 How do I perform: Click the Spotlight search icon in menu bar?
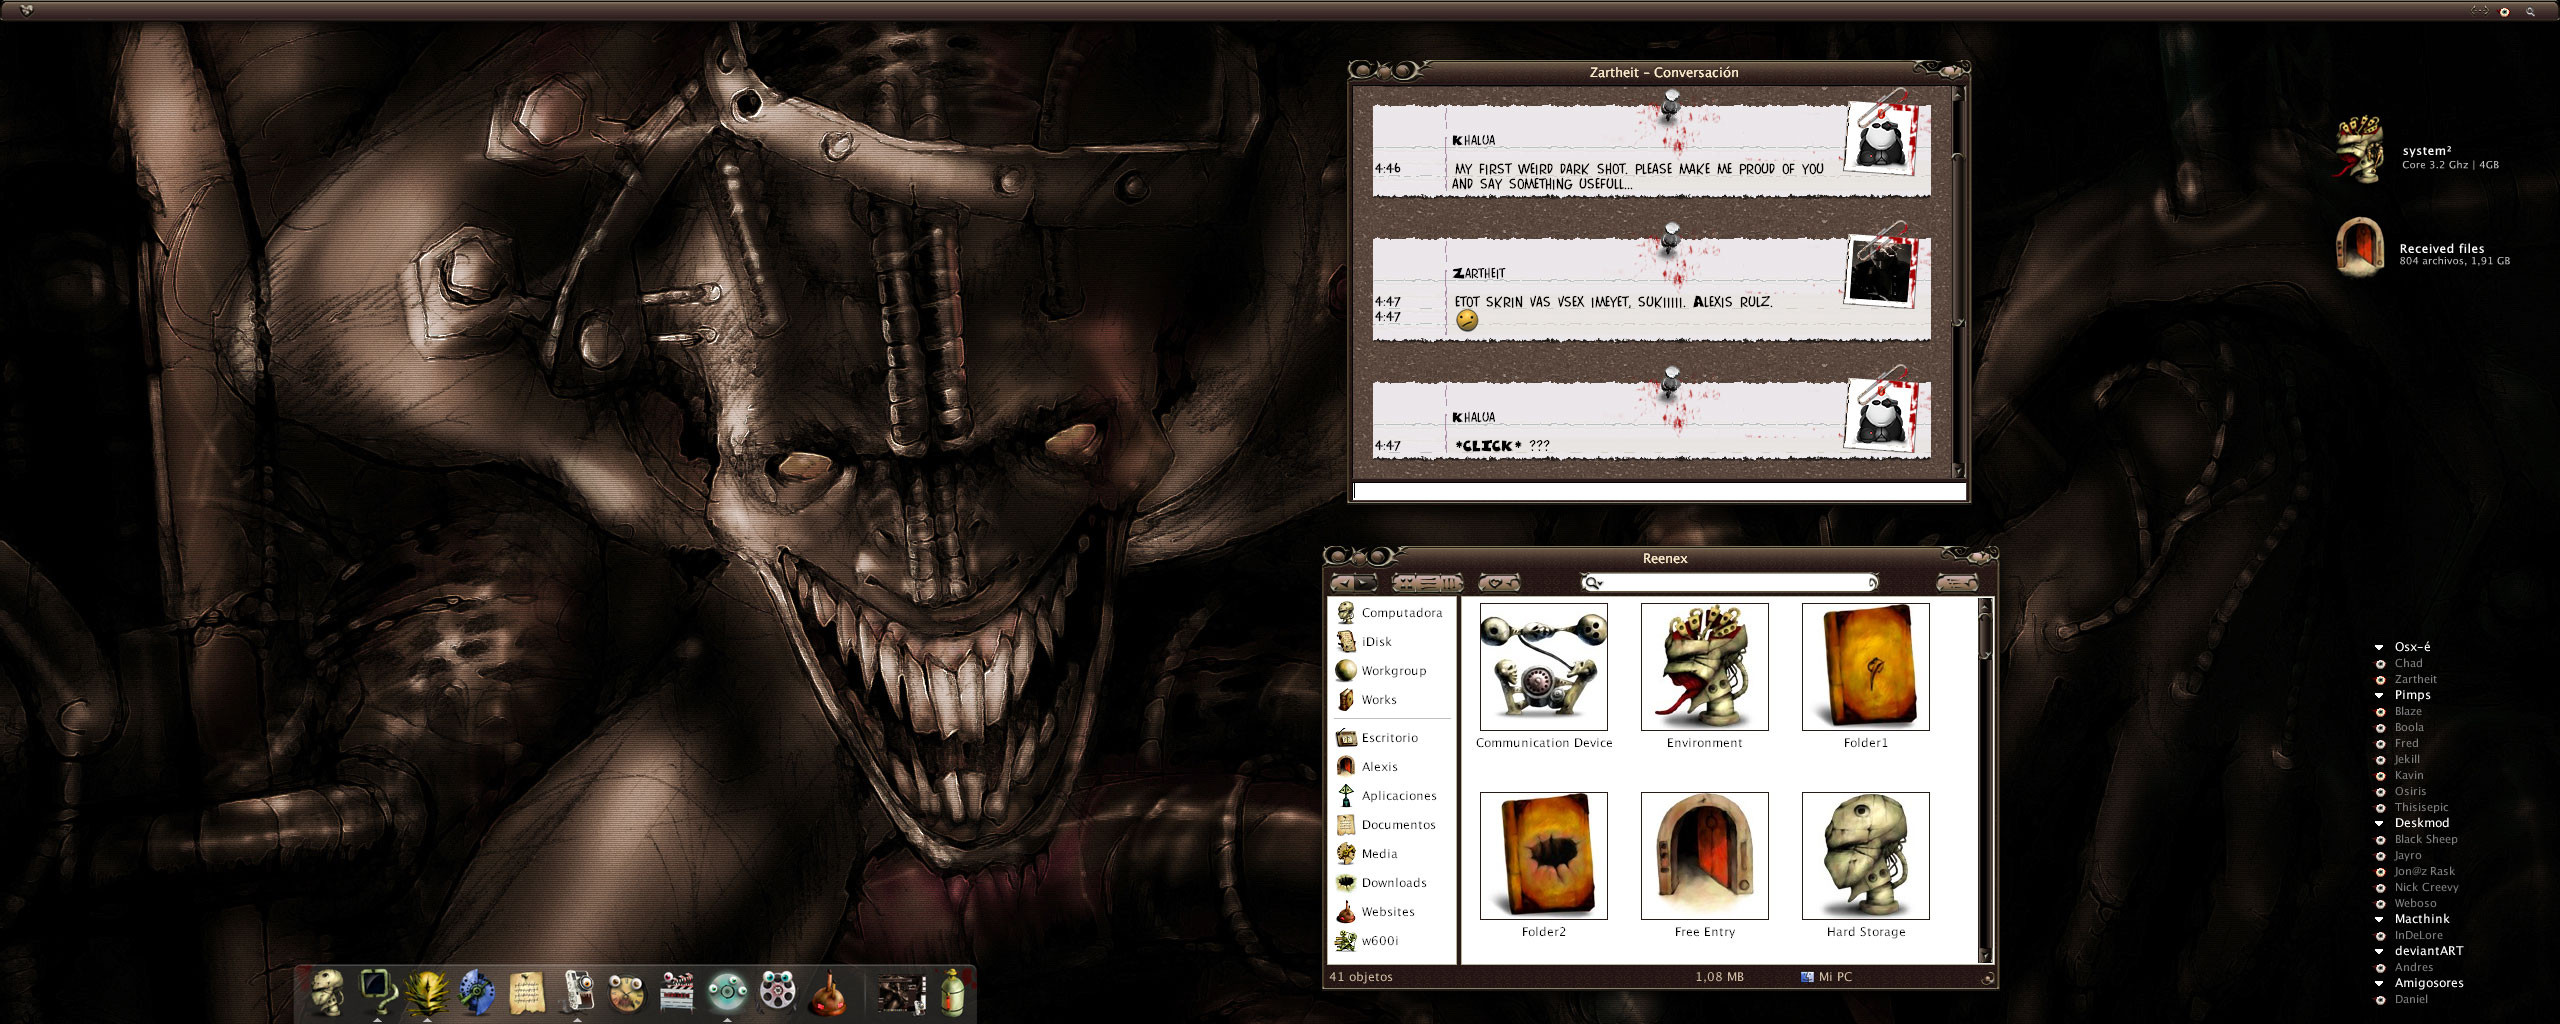(x=2531, y=11)
